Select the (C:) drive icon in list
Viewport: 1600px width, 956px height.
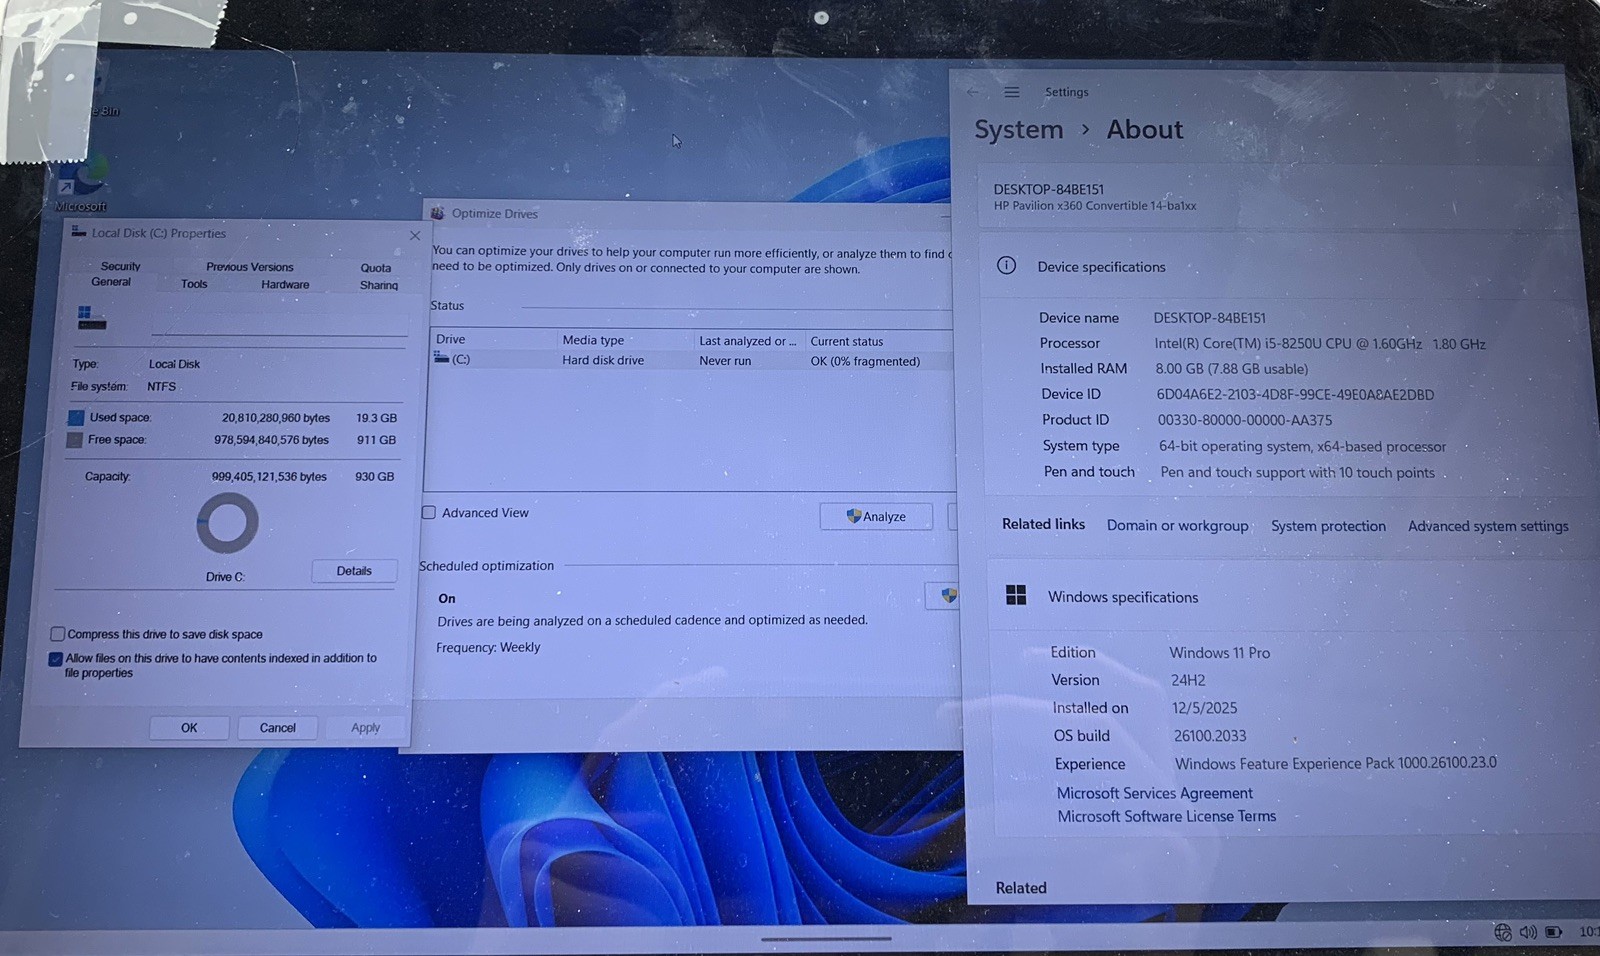click(441, 358)
